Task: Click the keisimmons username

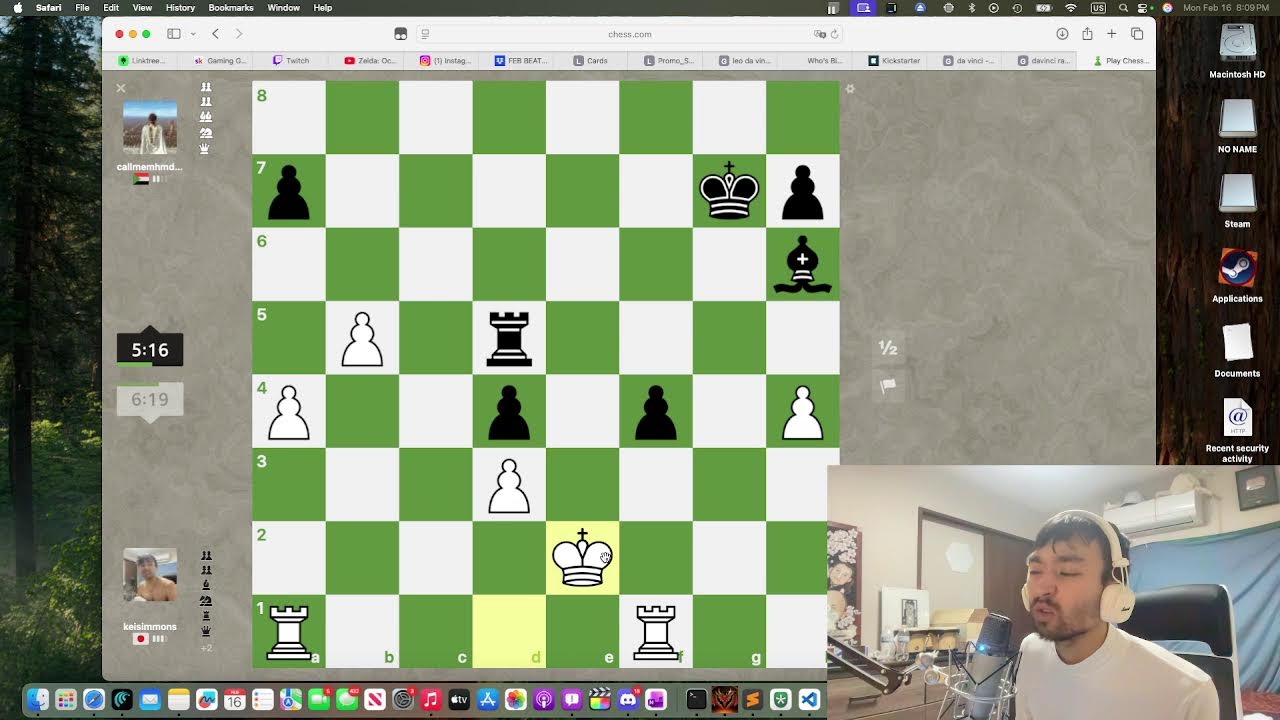Action: pyautogui.click(x=150, y=627)
